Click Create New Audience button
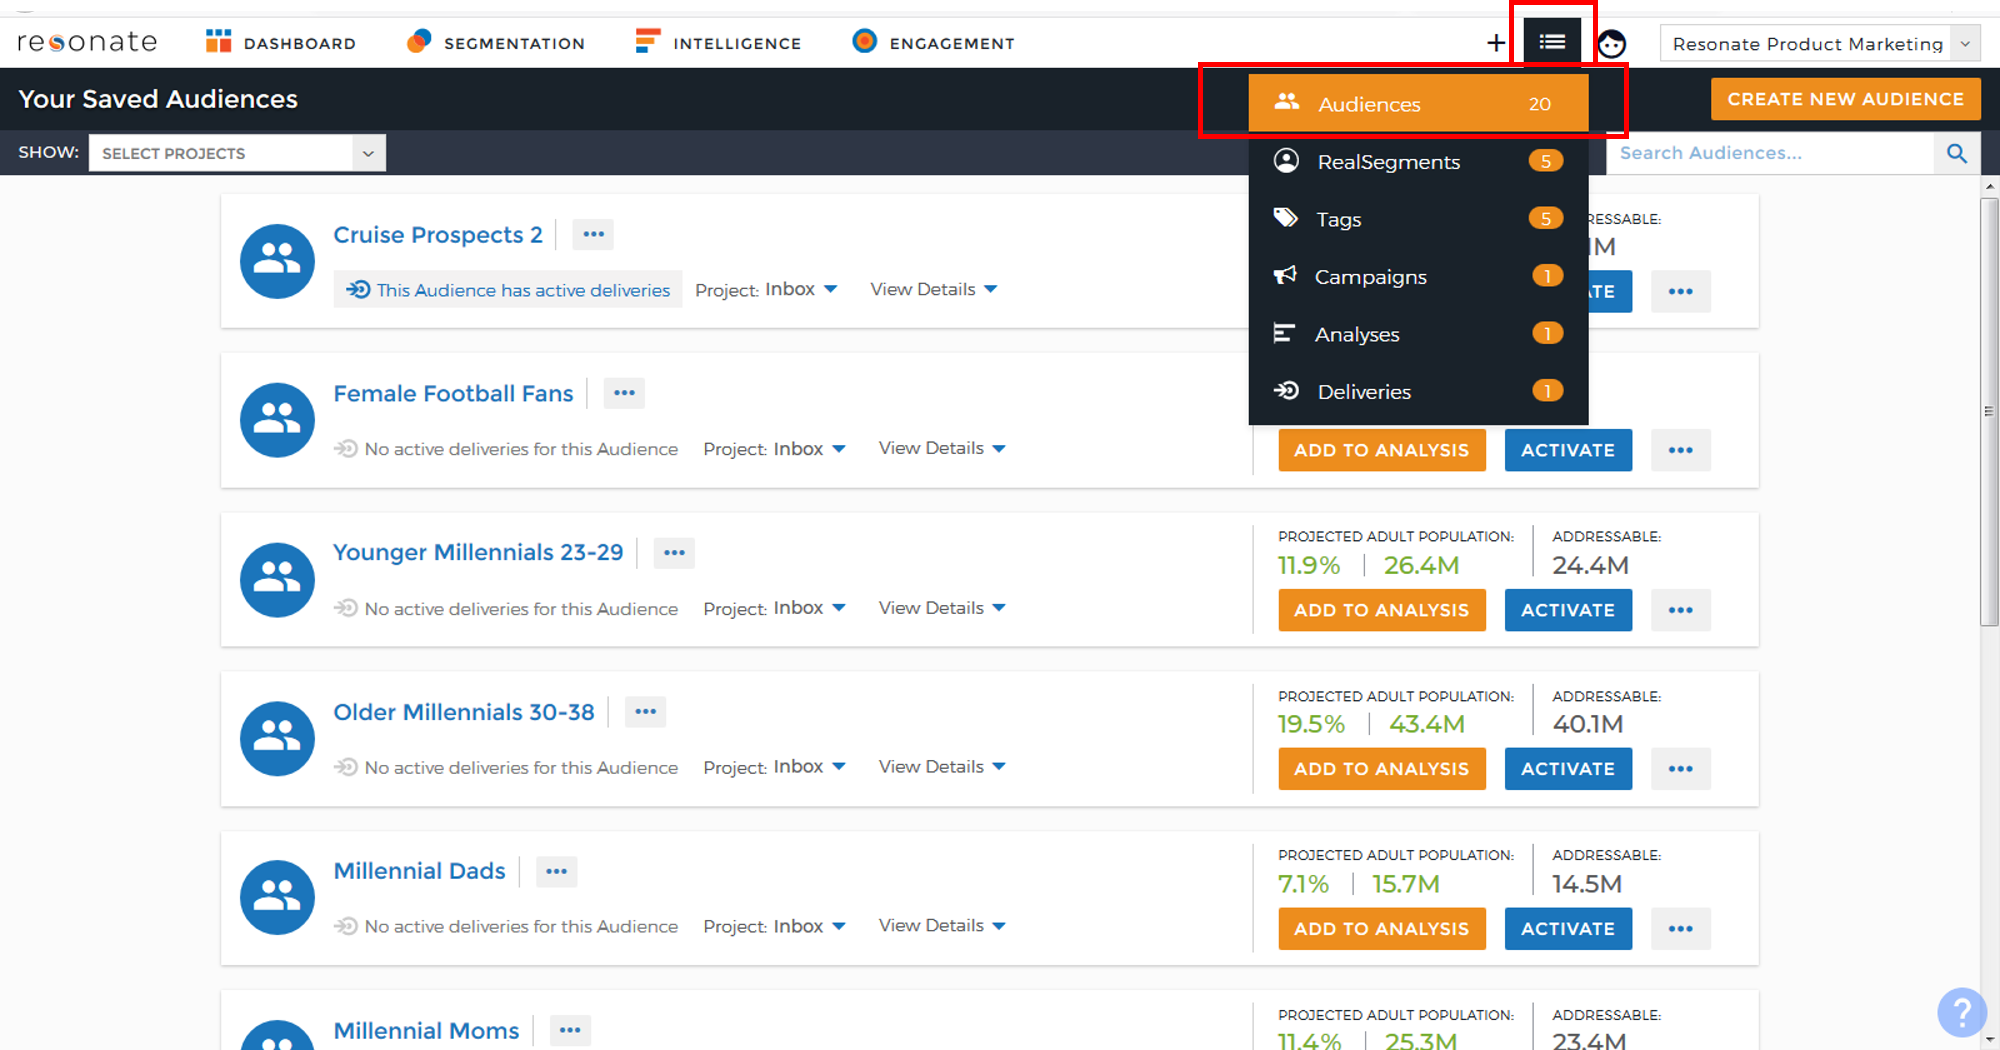Image resolution: width=2000 pixels, height=1050 pixels. tap(1845, 99)
